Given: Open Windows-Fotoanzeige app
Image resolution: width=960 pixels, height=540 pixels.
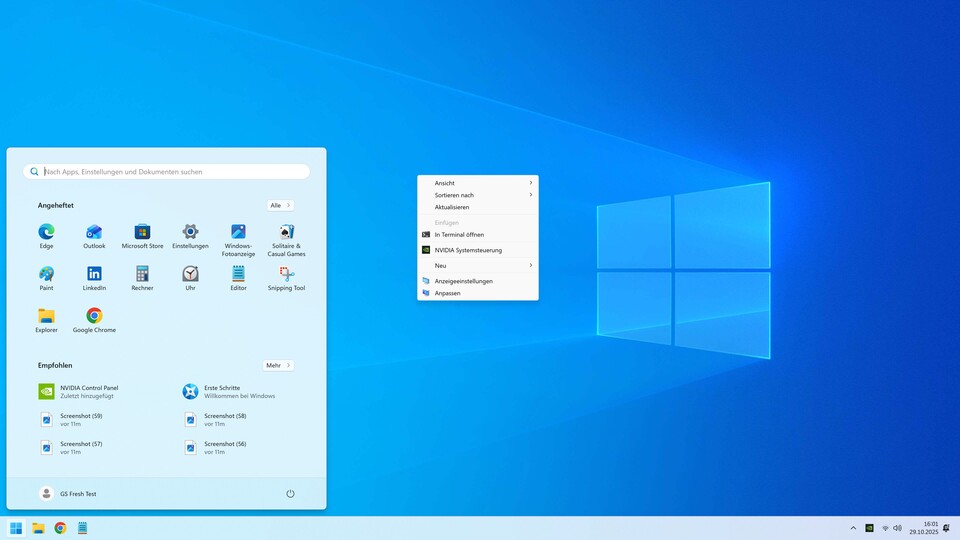Looking at the screenshot, I should click(x=238, y=239).
